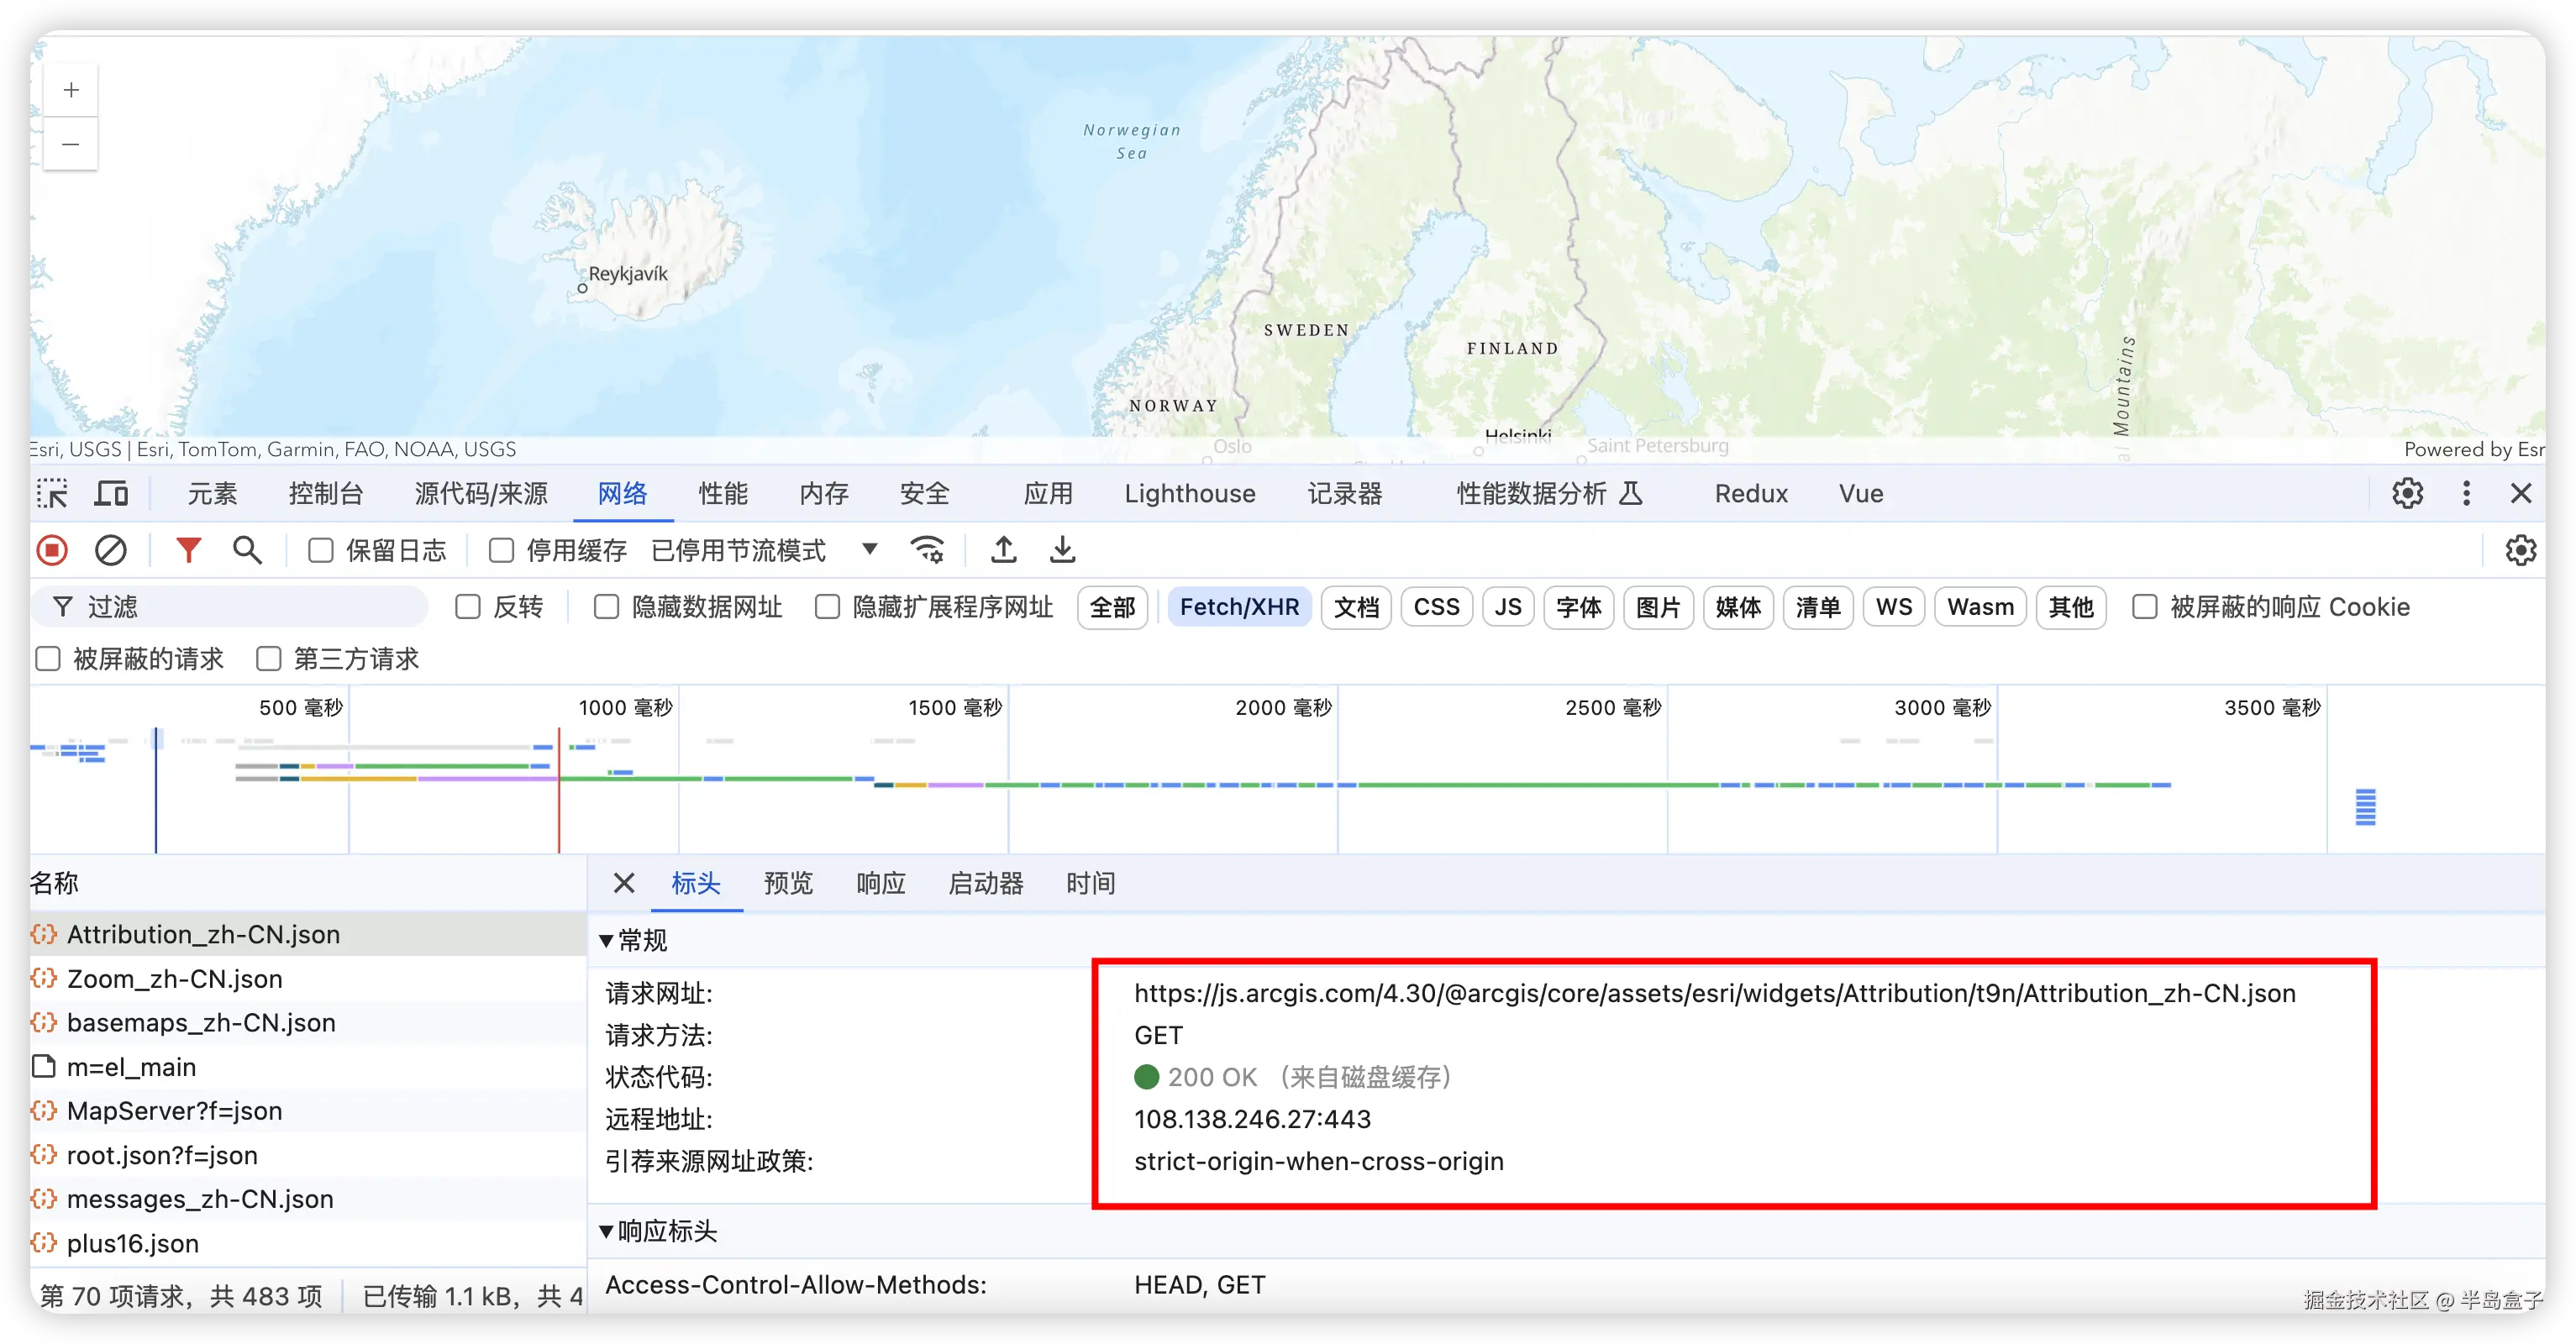This screenshot has height=1344, width=2576.
Task: Click the inspect element selector icon
Action: coord(52,494)
